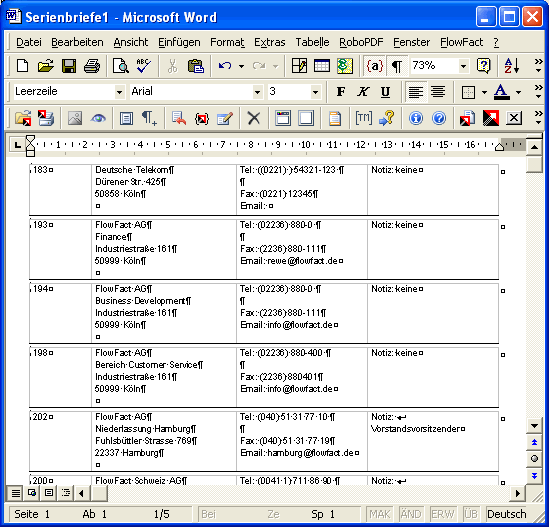Paste from clipboard icon

coord(196,66)
